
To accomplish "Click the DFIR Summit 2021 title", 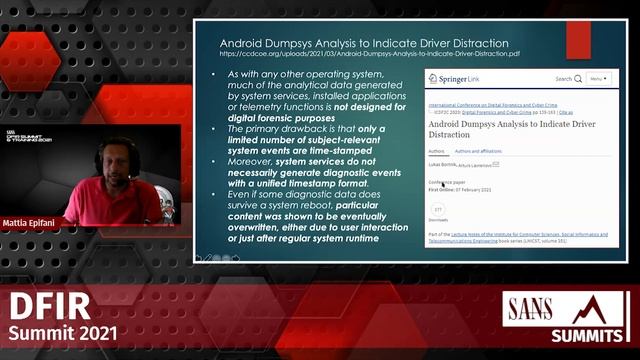I will pos(62,318).
